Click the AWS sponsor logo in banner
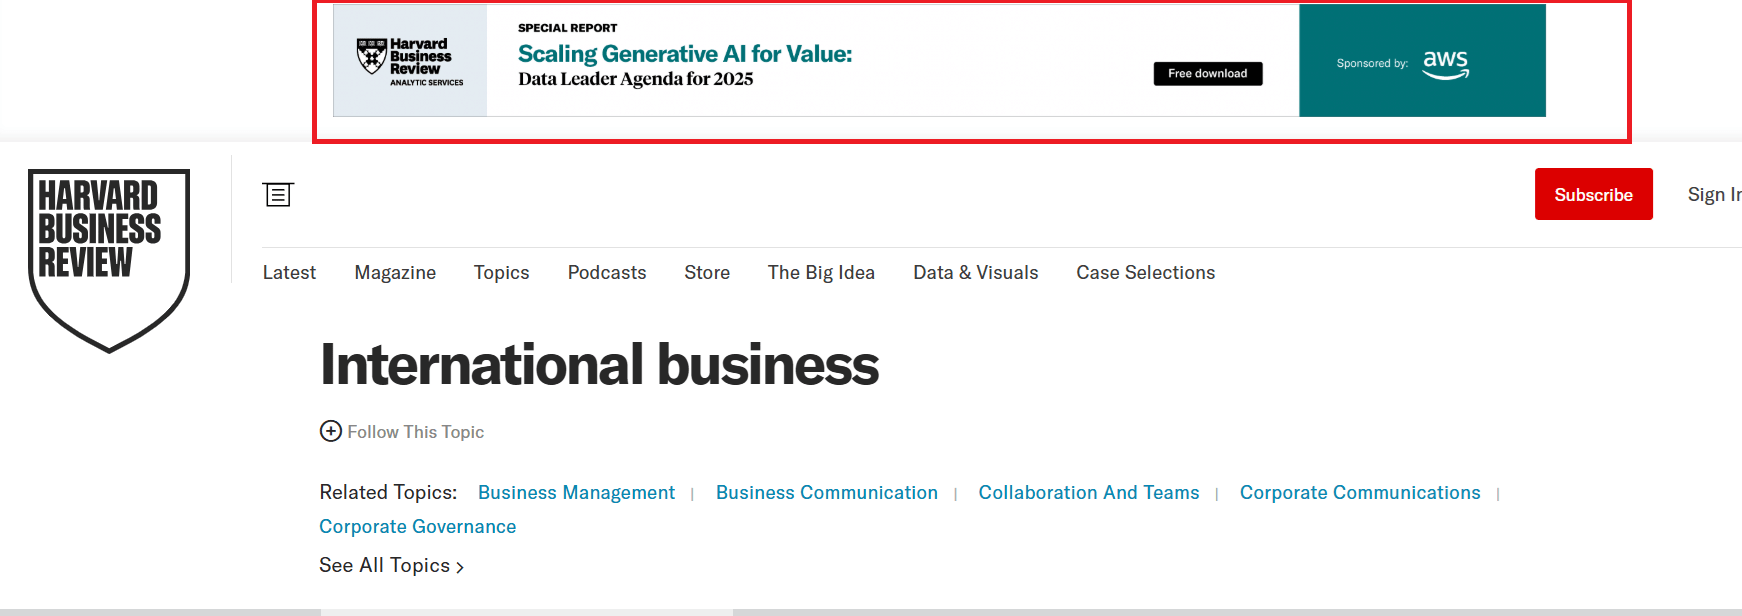The width and height of the screenshot is (1742, 616). pos(1446,63)
